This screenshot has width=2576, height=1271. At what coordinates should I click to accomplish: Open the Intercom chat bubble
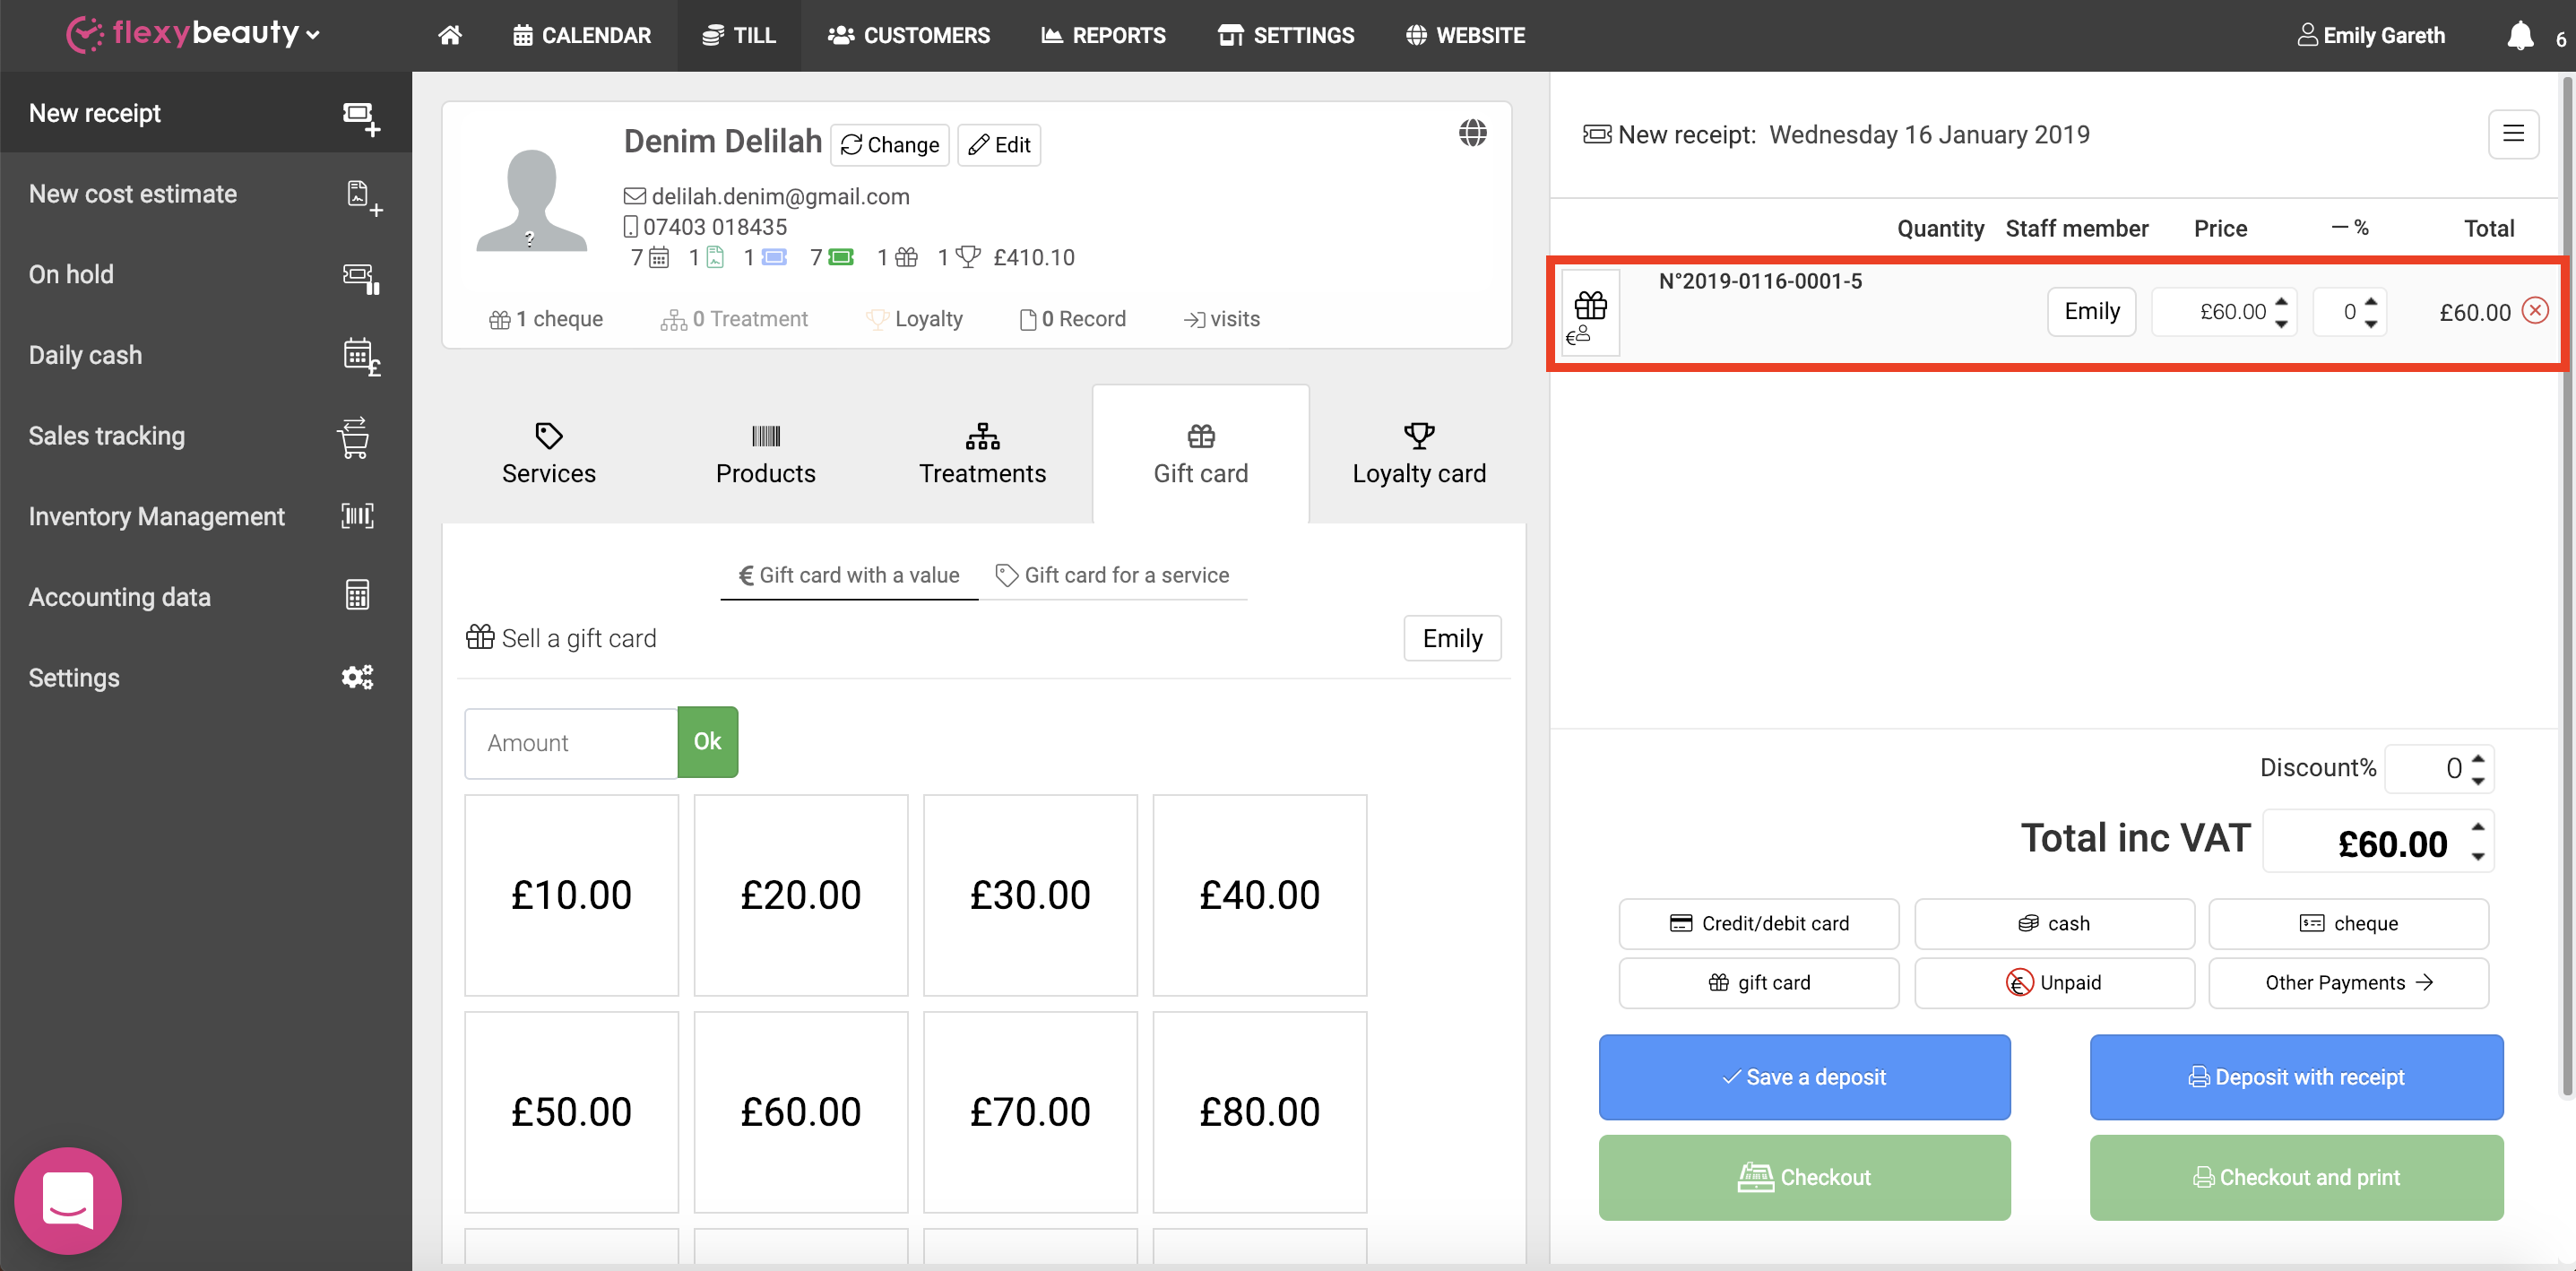[x=68, y=1200]
